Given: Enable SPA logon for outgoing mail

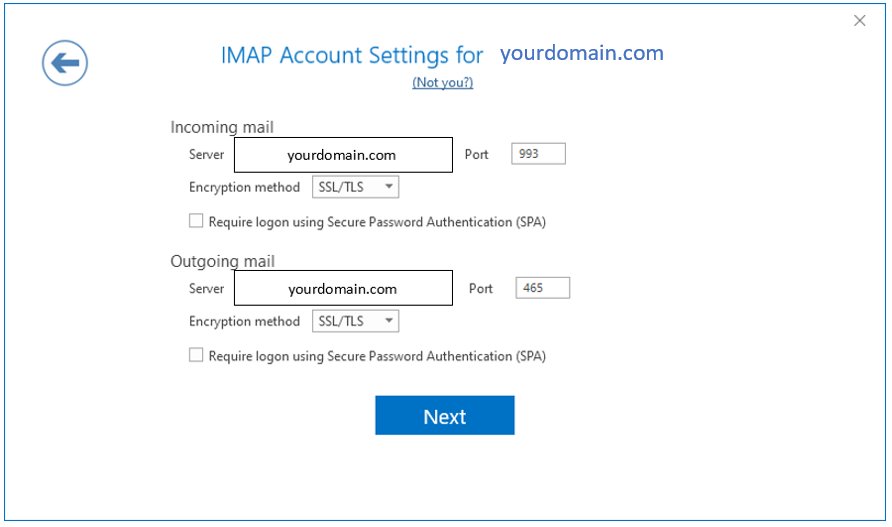Looking at the screenshot, I should (x=196, y=355).
